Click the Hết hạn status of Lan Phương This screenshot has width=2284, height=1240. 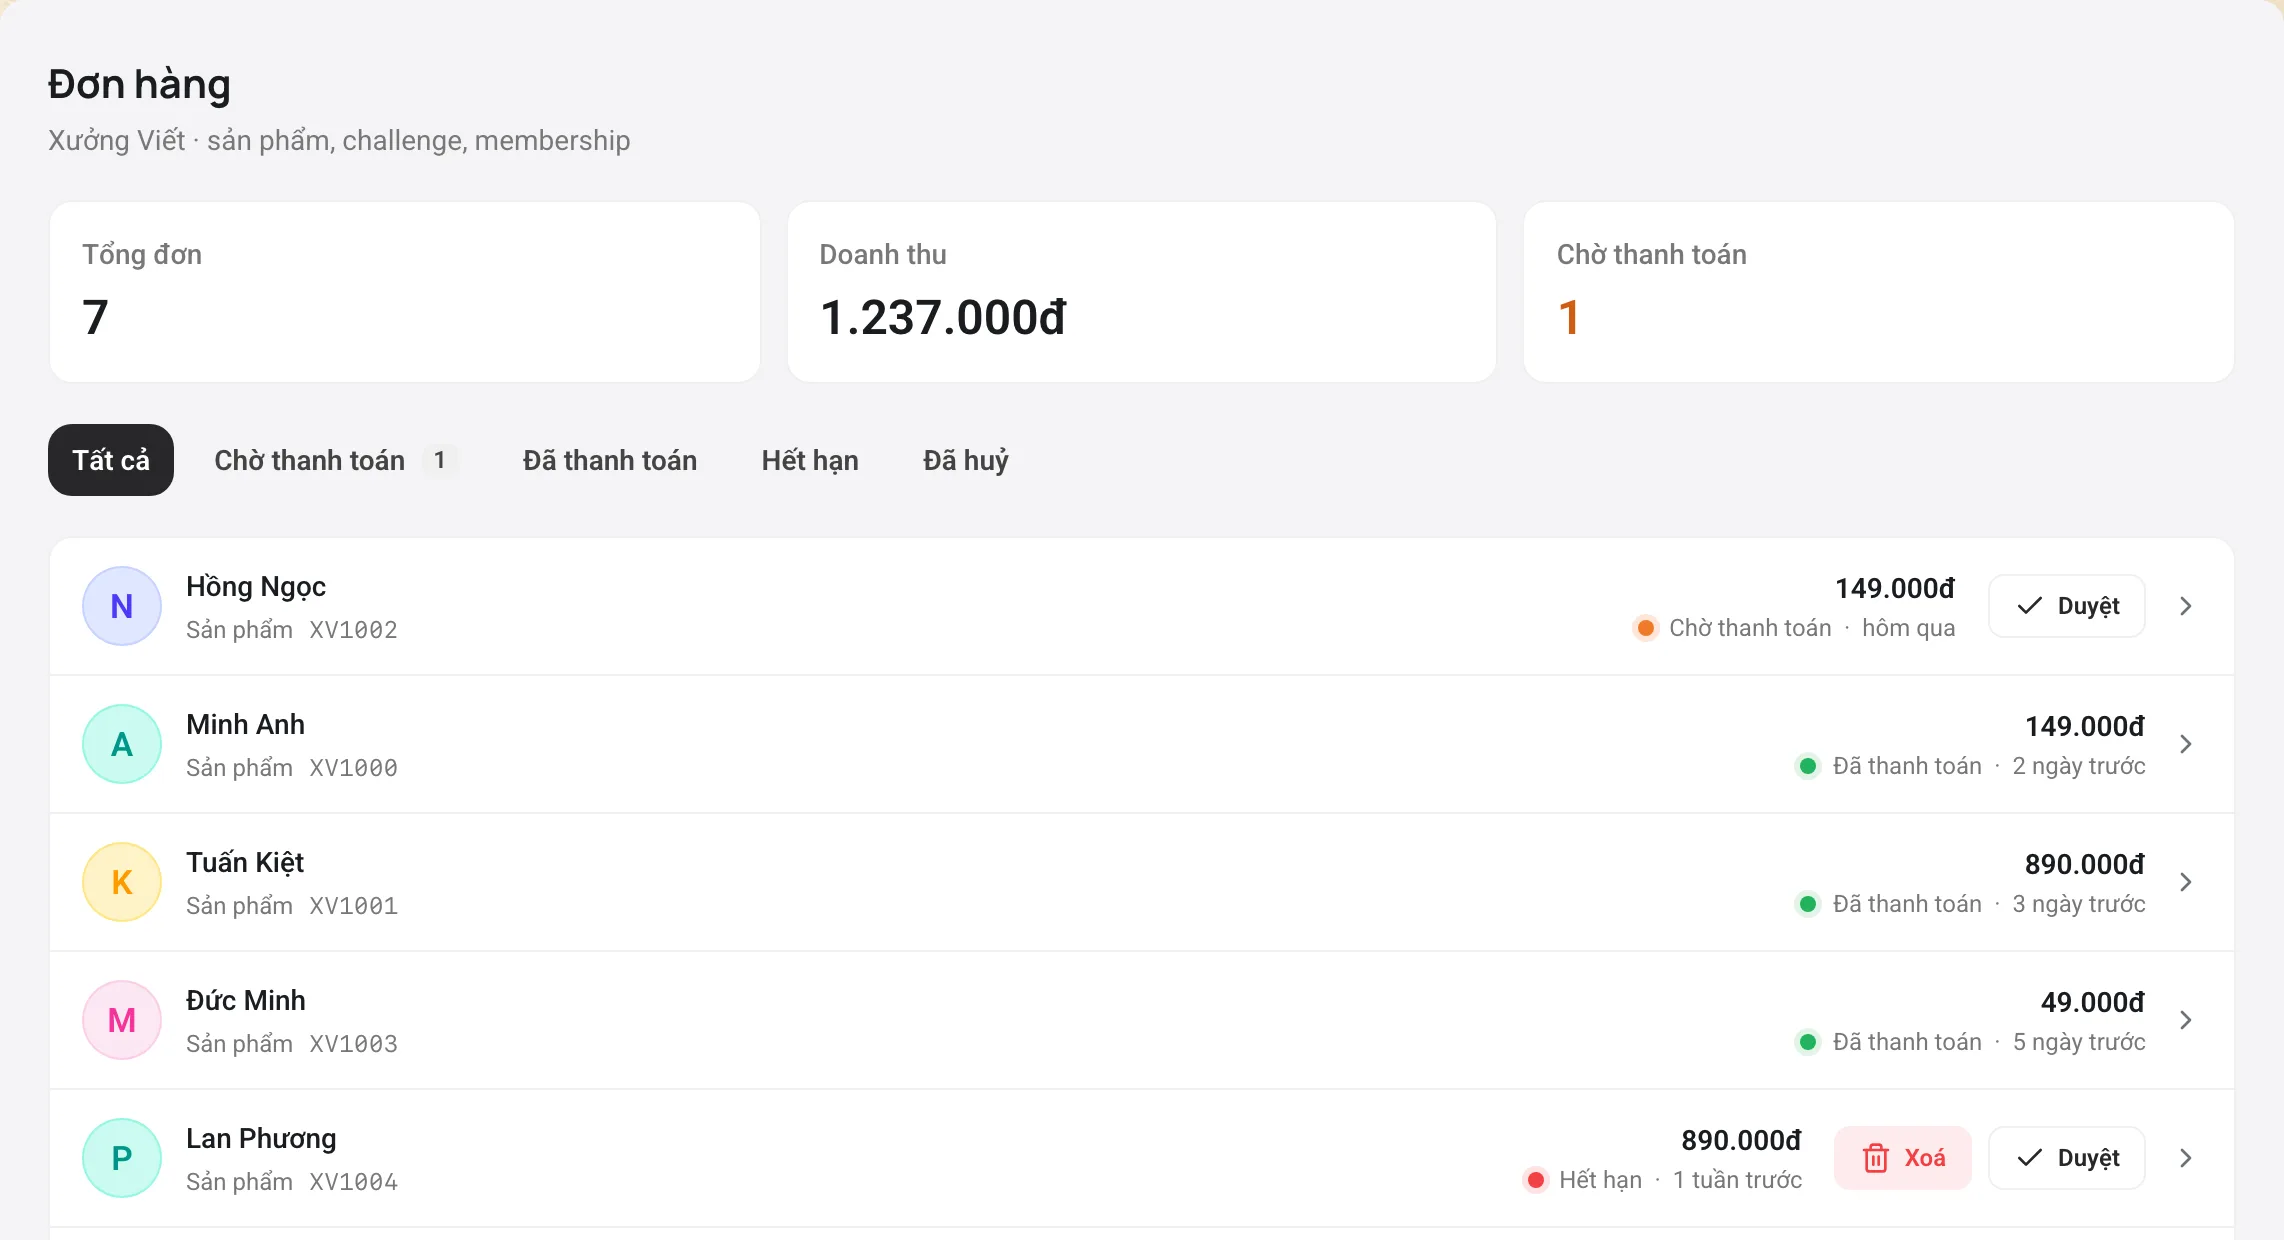tap(1583, 1180)
